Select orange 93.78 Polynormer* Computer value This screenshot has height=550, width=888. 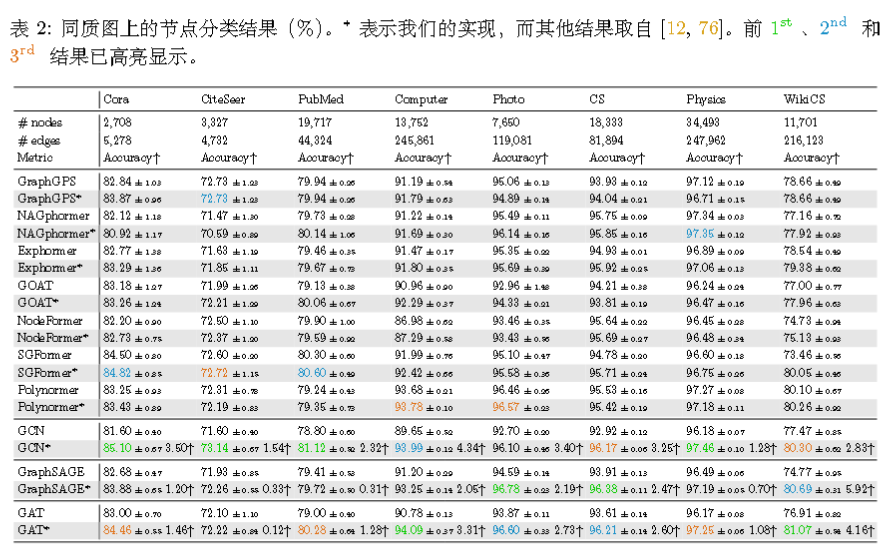point(409,407)
